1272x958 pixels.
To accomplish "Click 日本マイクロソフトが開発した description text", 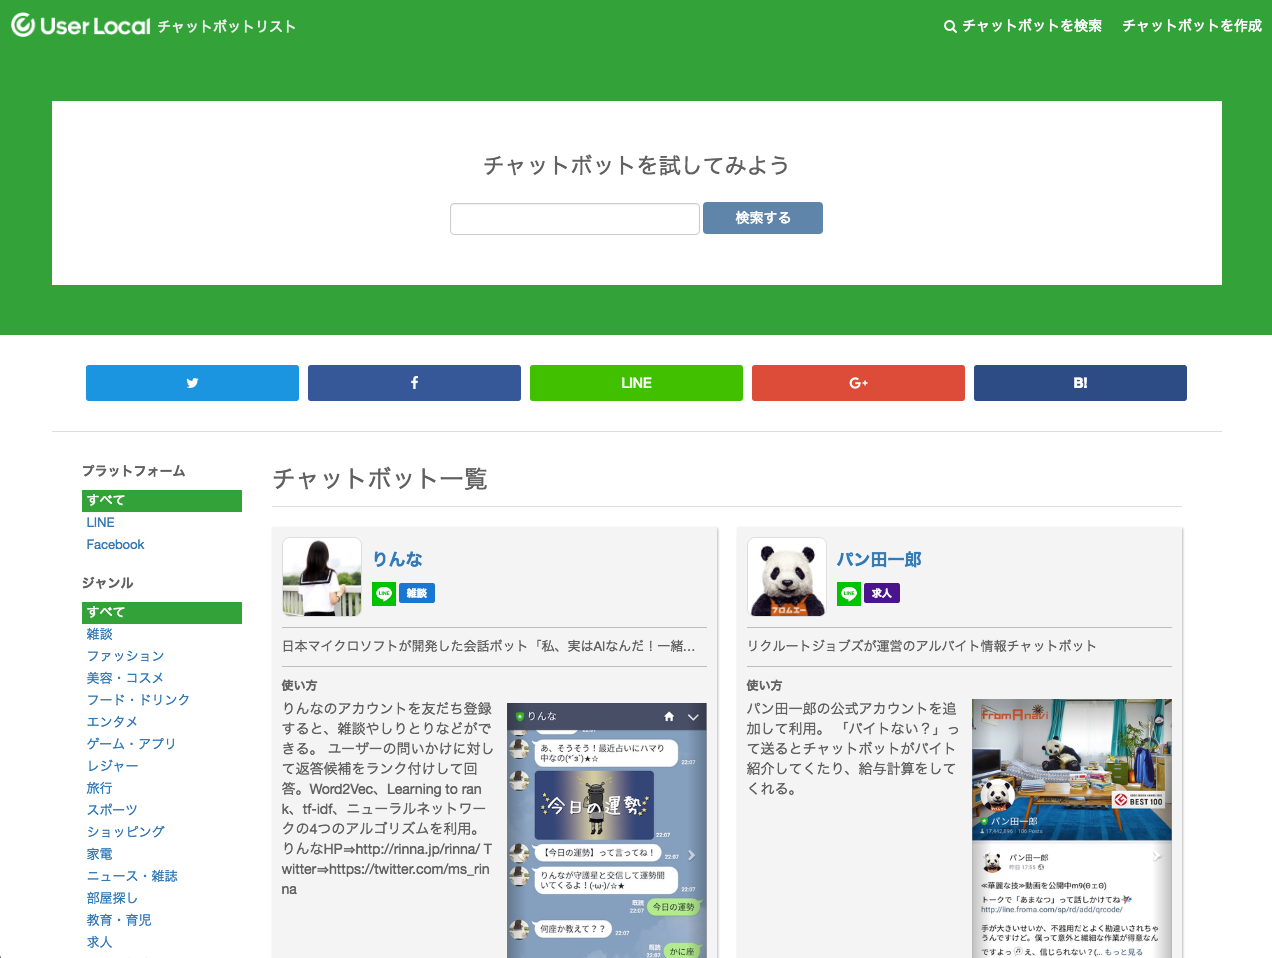I will click(x=488, y=646).
